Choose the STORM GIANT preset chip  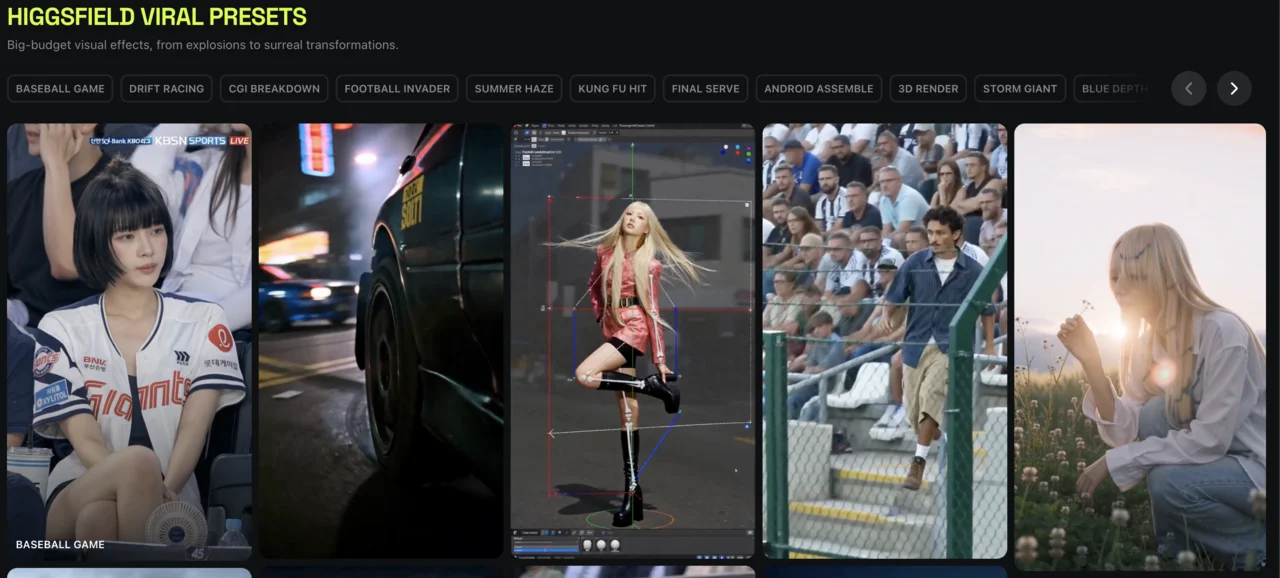coord(1020,88)
